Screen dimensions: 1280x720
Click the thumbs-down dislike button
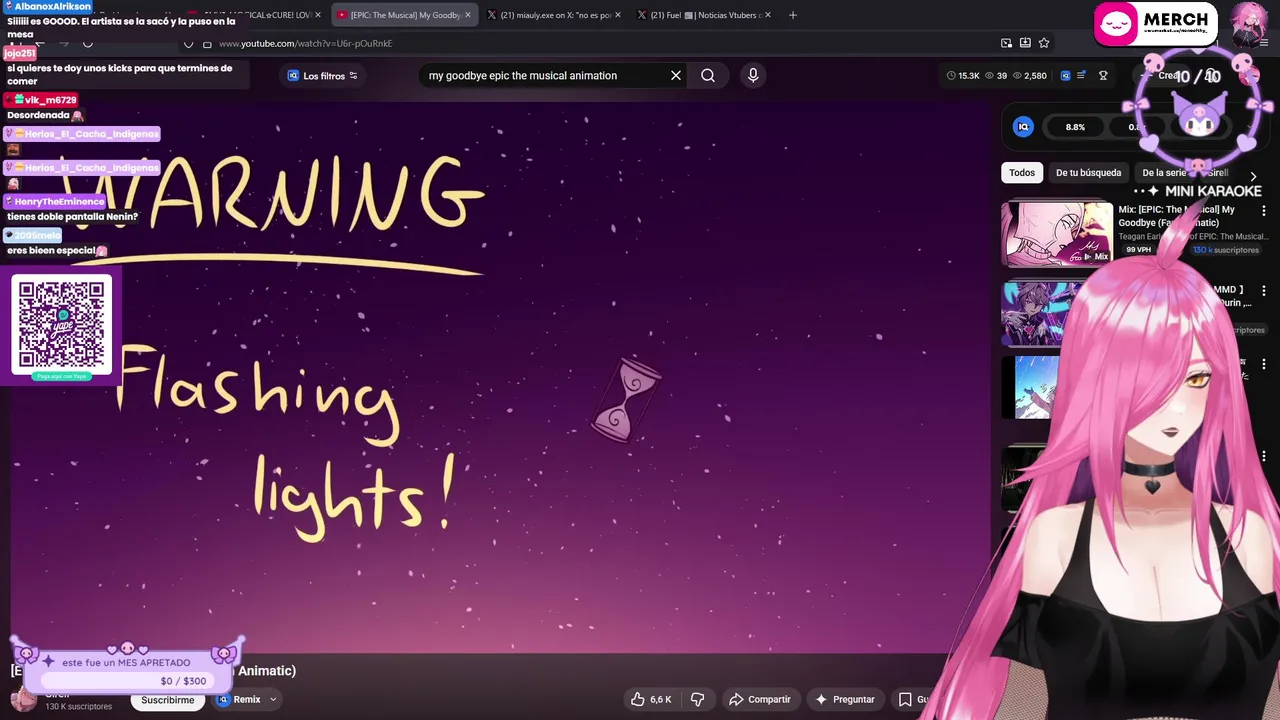(698, 699)
